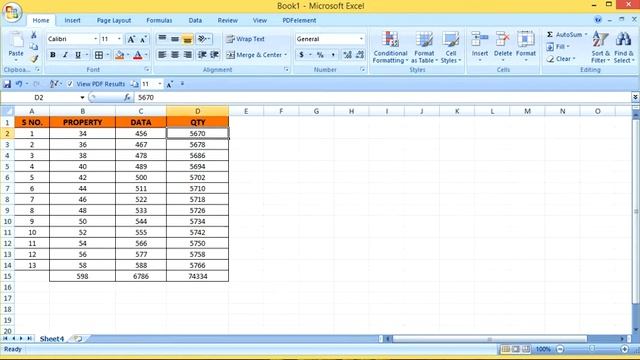The height and width of the screenshot is (360, 640).
Task: Click the Accounting dollar format icon
Action: [301, 55]
